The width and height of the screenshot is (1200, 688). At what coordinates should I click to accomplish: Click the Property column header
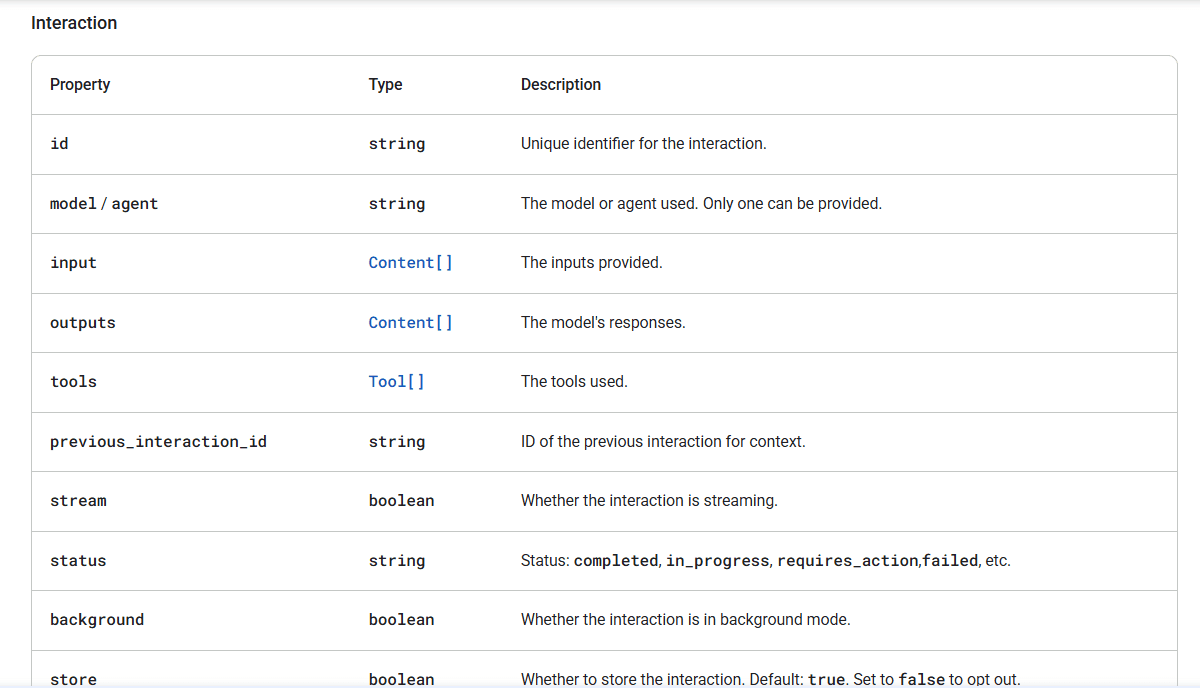[x=80, y=84]
